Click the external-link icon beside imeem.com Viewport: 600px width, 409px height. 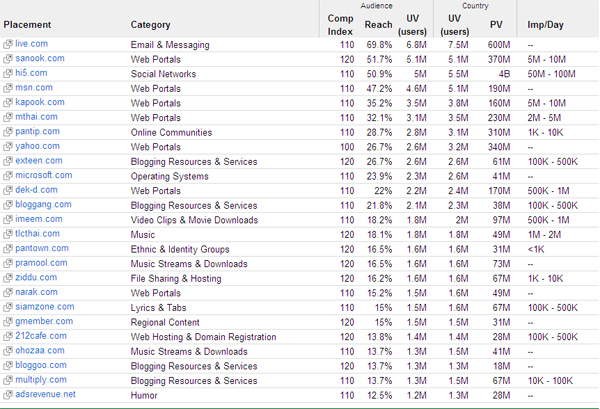click(8, 220)
